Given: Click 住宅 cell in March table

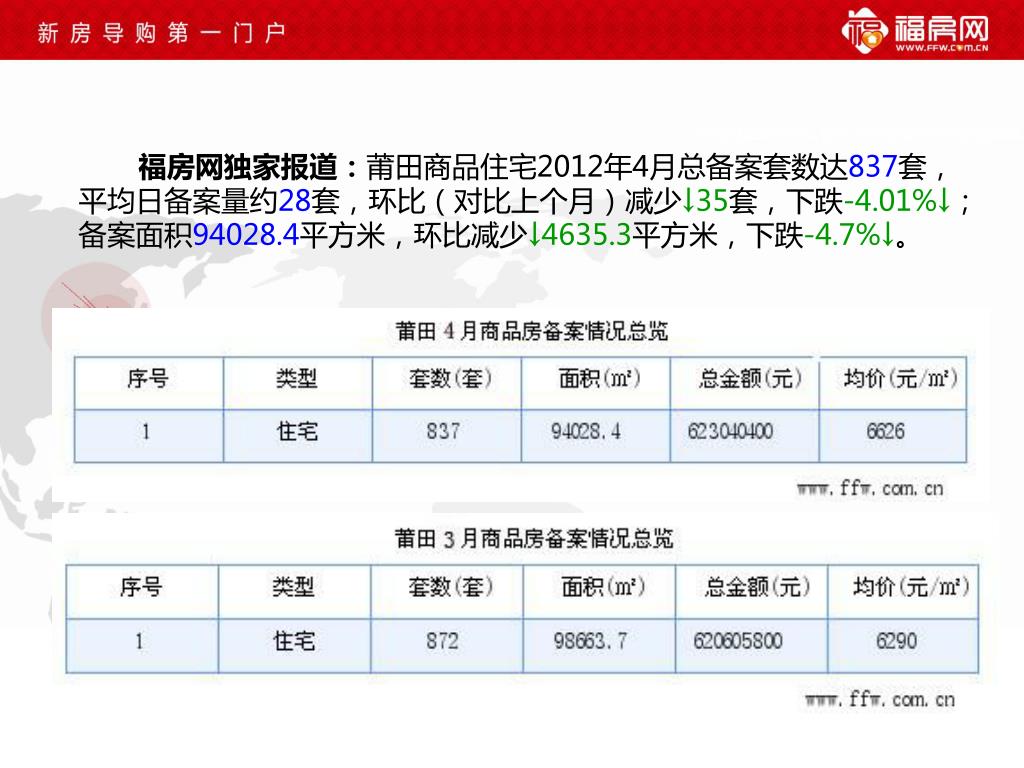Looking at the screenshot, I should [x=294, y=641].
